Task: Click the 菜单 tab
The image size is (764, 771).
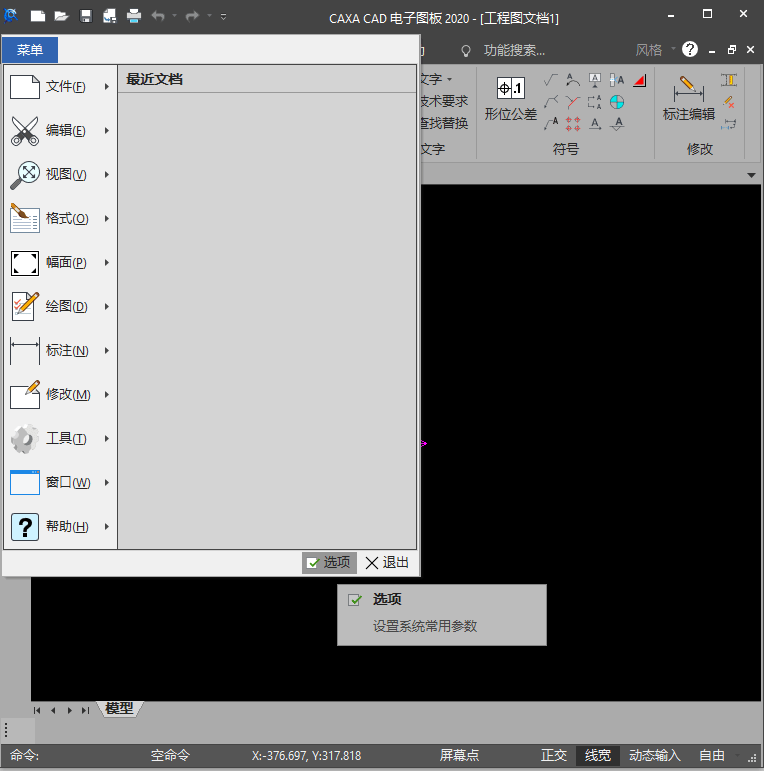Action: coord(30,50)
